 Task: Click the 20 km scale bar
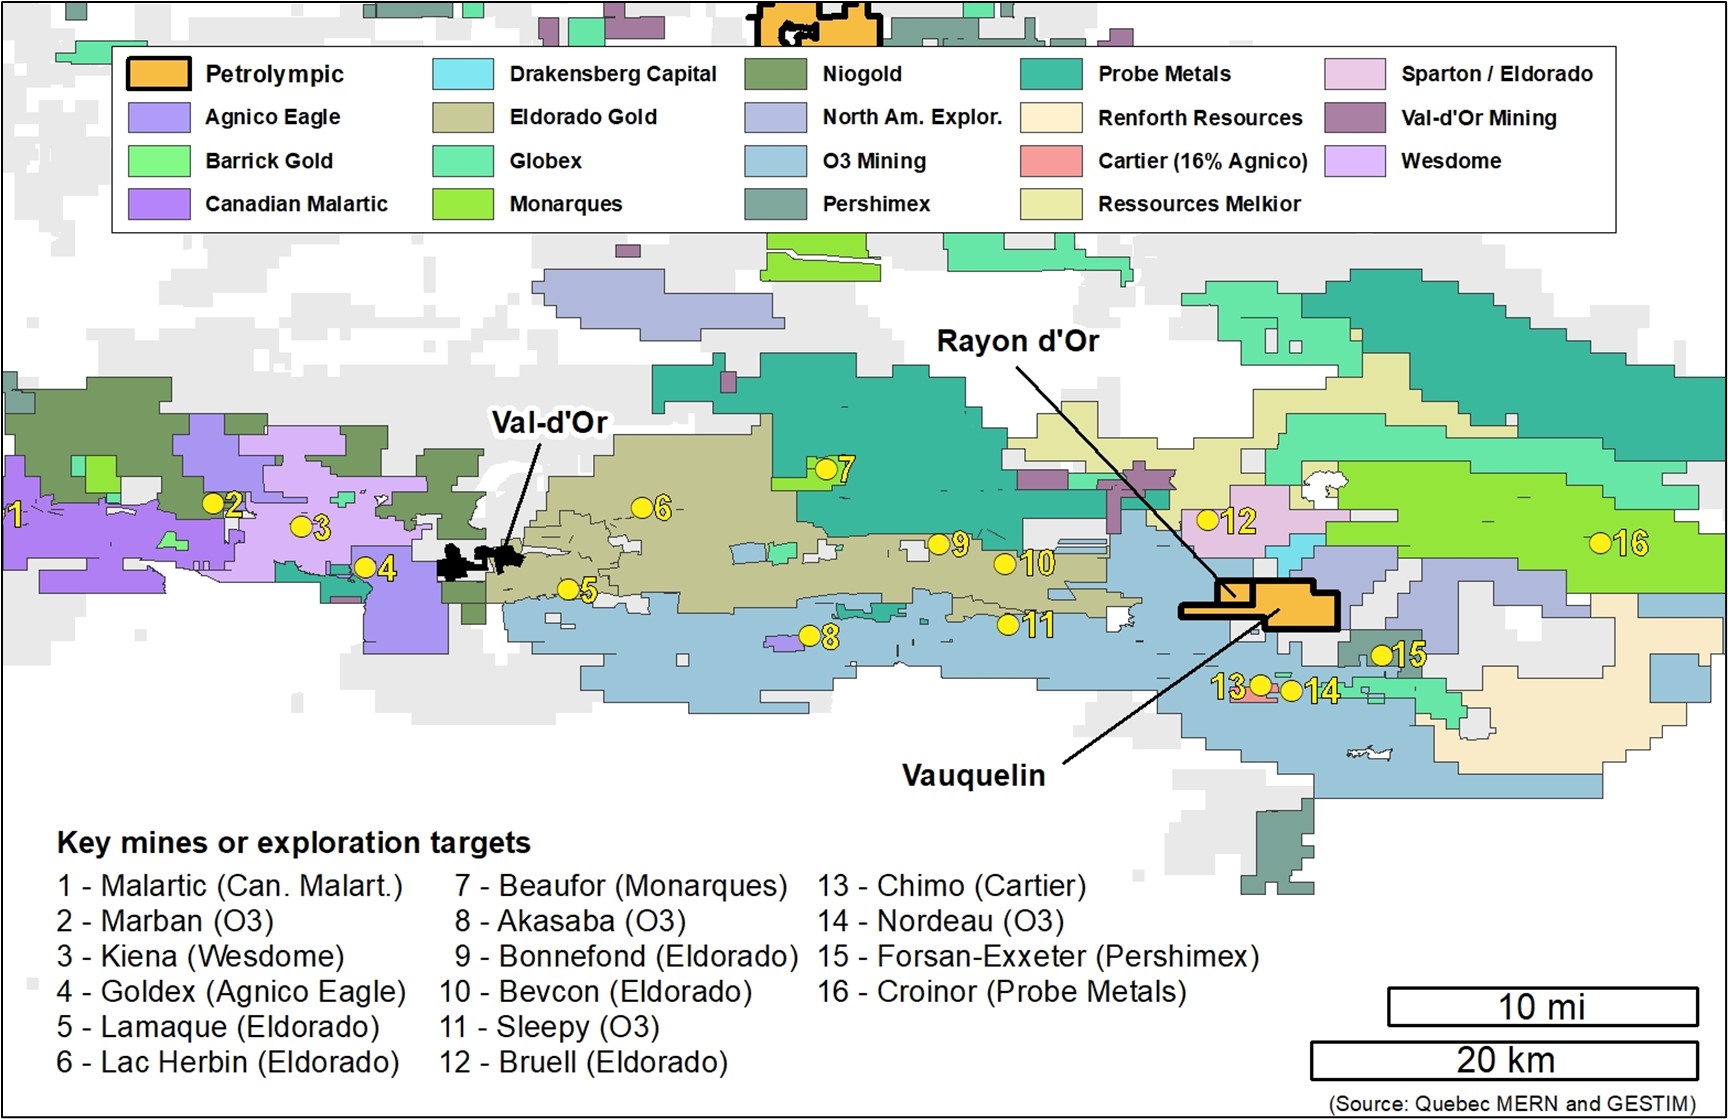(x=1504, y=1060)
